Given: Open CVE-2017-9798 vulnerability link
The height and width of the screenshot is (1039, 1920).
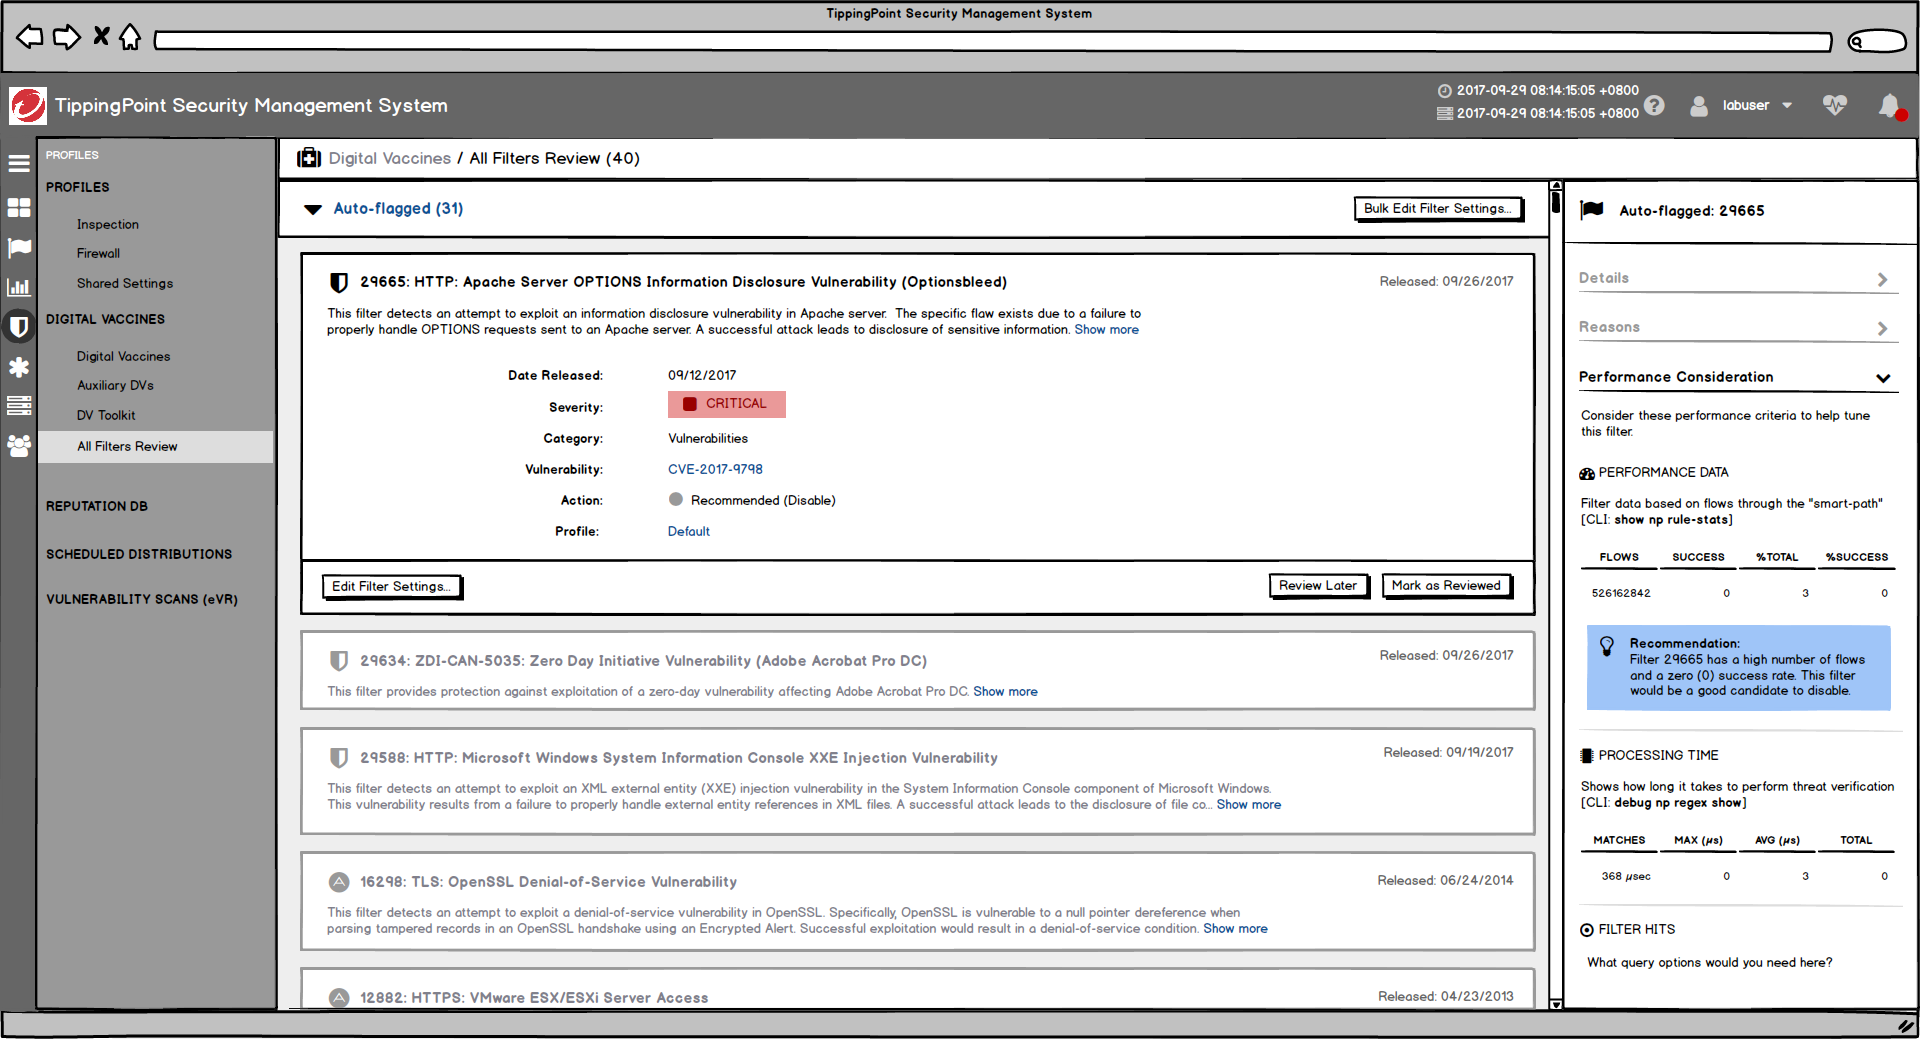Looking at the screenshot, I should [x=715, y=469].
